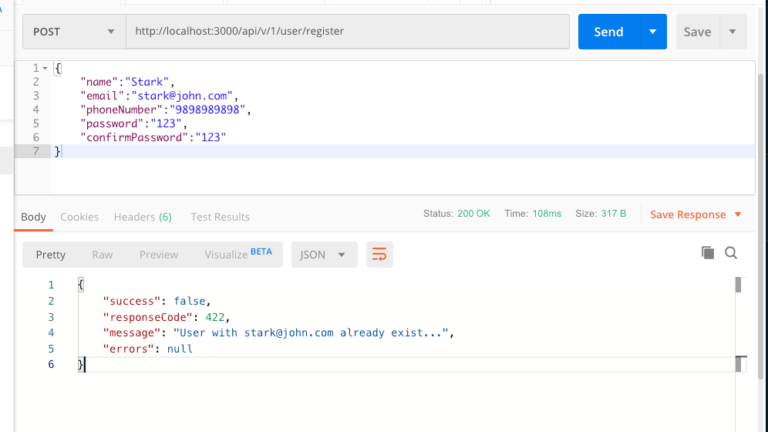
Task: Switch to response Body tab
Action: (x=33, y=217)
